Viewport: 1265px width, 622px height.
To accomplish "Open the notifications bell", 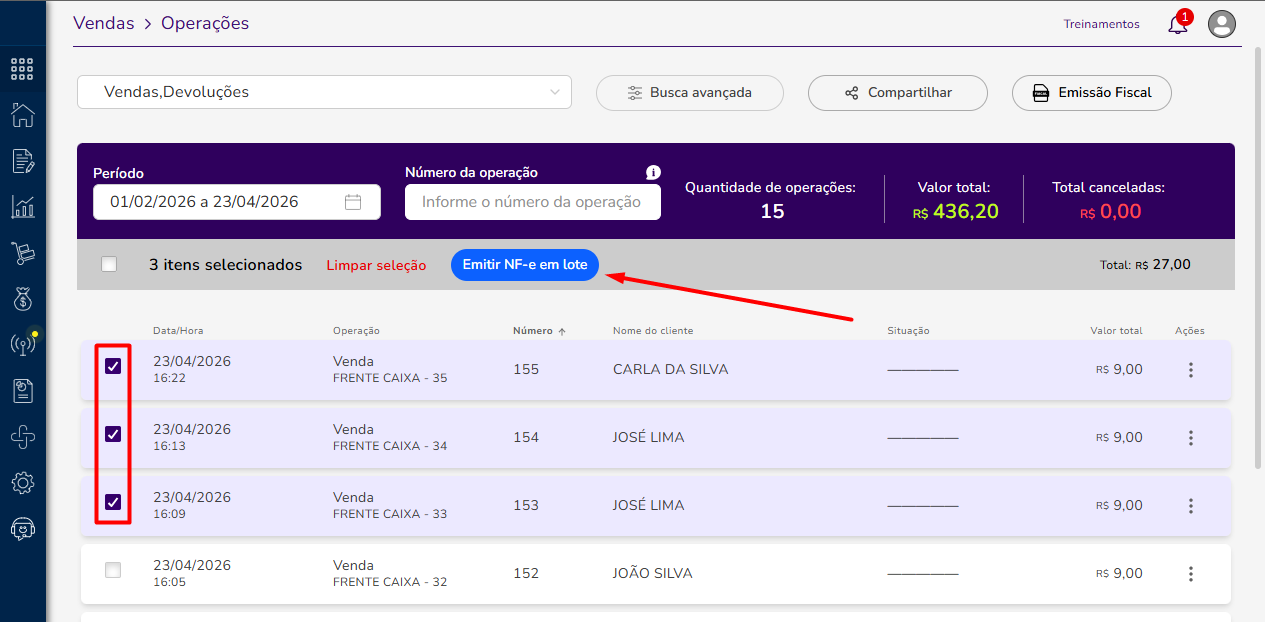I will tap(1178, 24).
